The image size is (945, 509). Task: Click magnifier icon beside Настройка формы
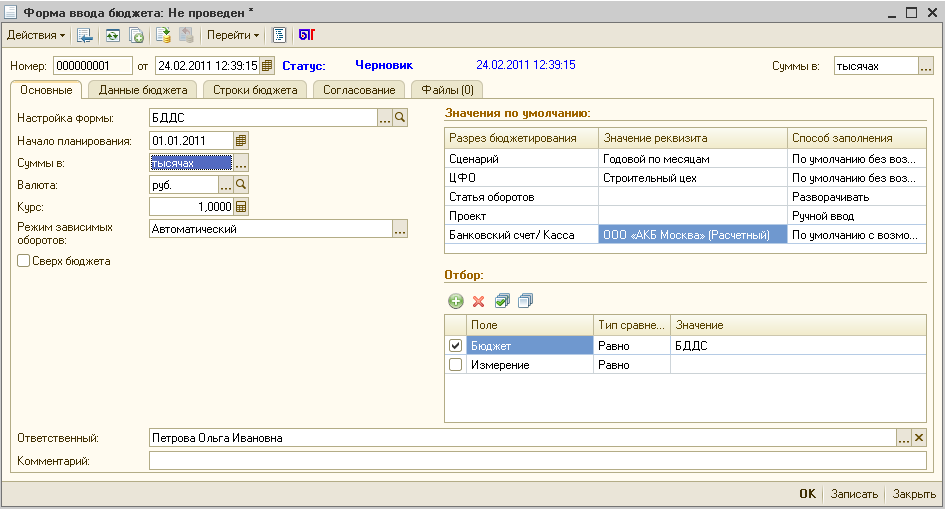400,119
